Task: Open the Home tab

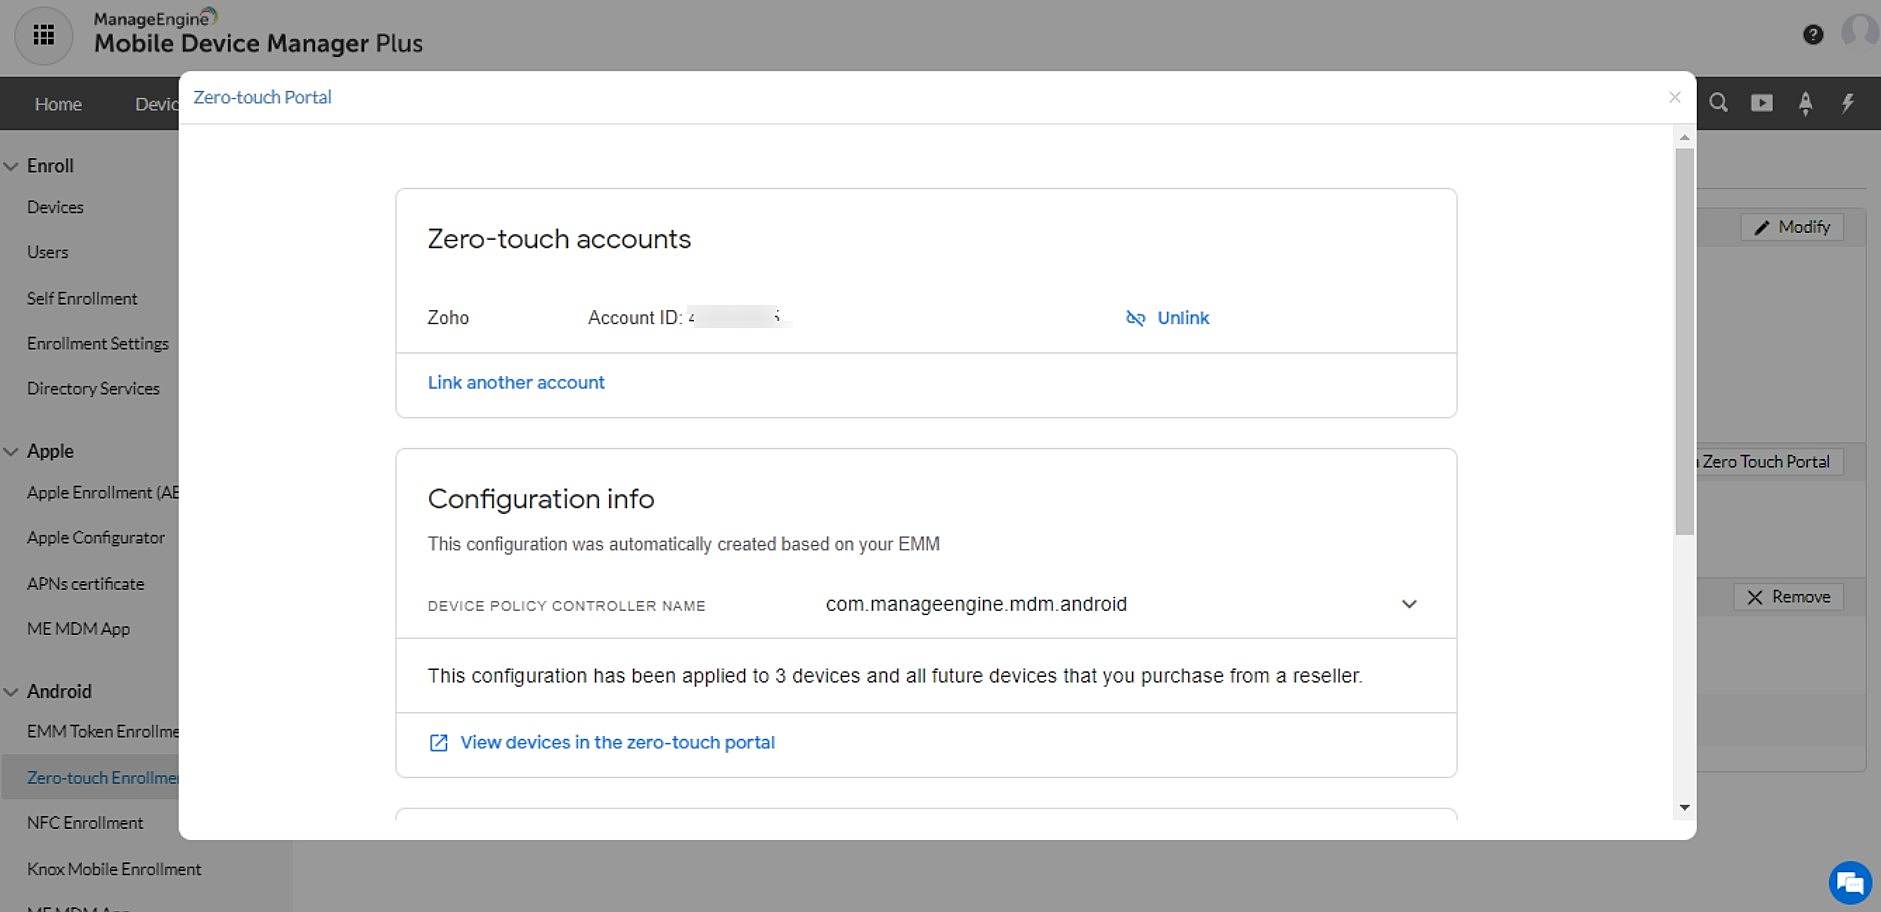Action: tap(58, 104)
